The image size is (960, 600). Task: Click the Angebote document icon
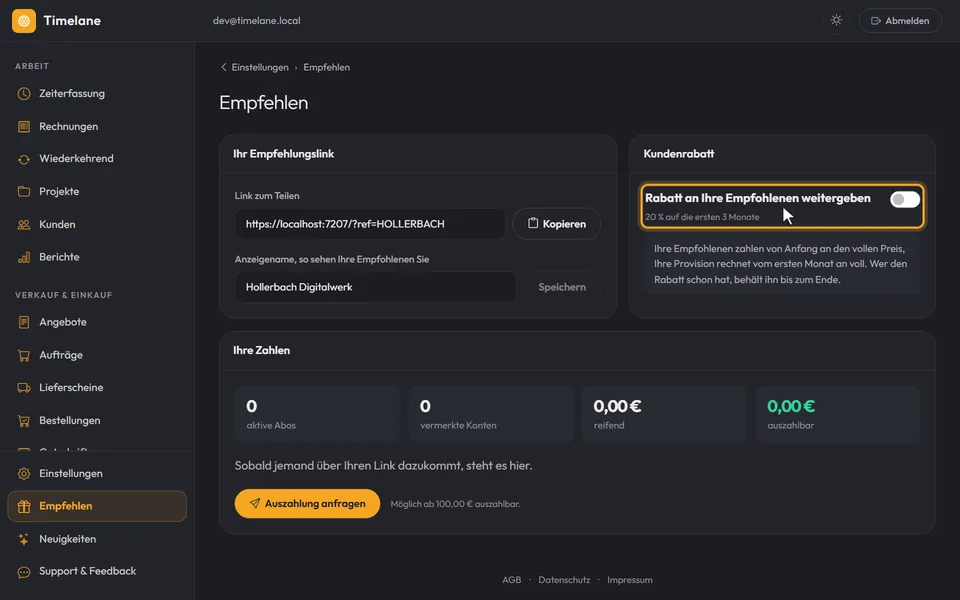point(24,322)
